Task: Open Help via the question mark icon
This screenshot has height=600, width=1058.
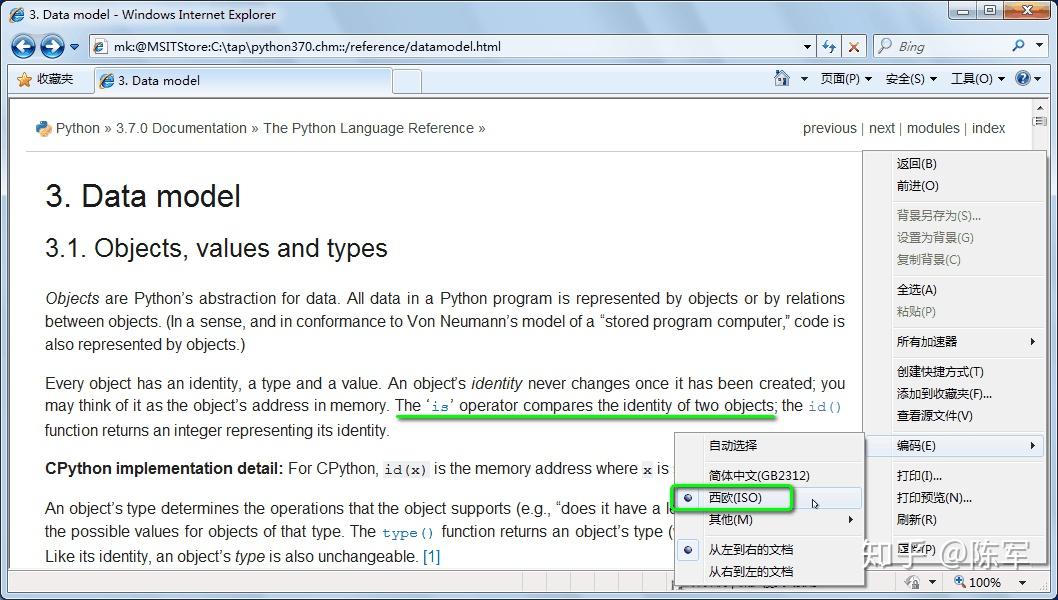Action: coord(1022,78)
